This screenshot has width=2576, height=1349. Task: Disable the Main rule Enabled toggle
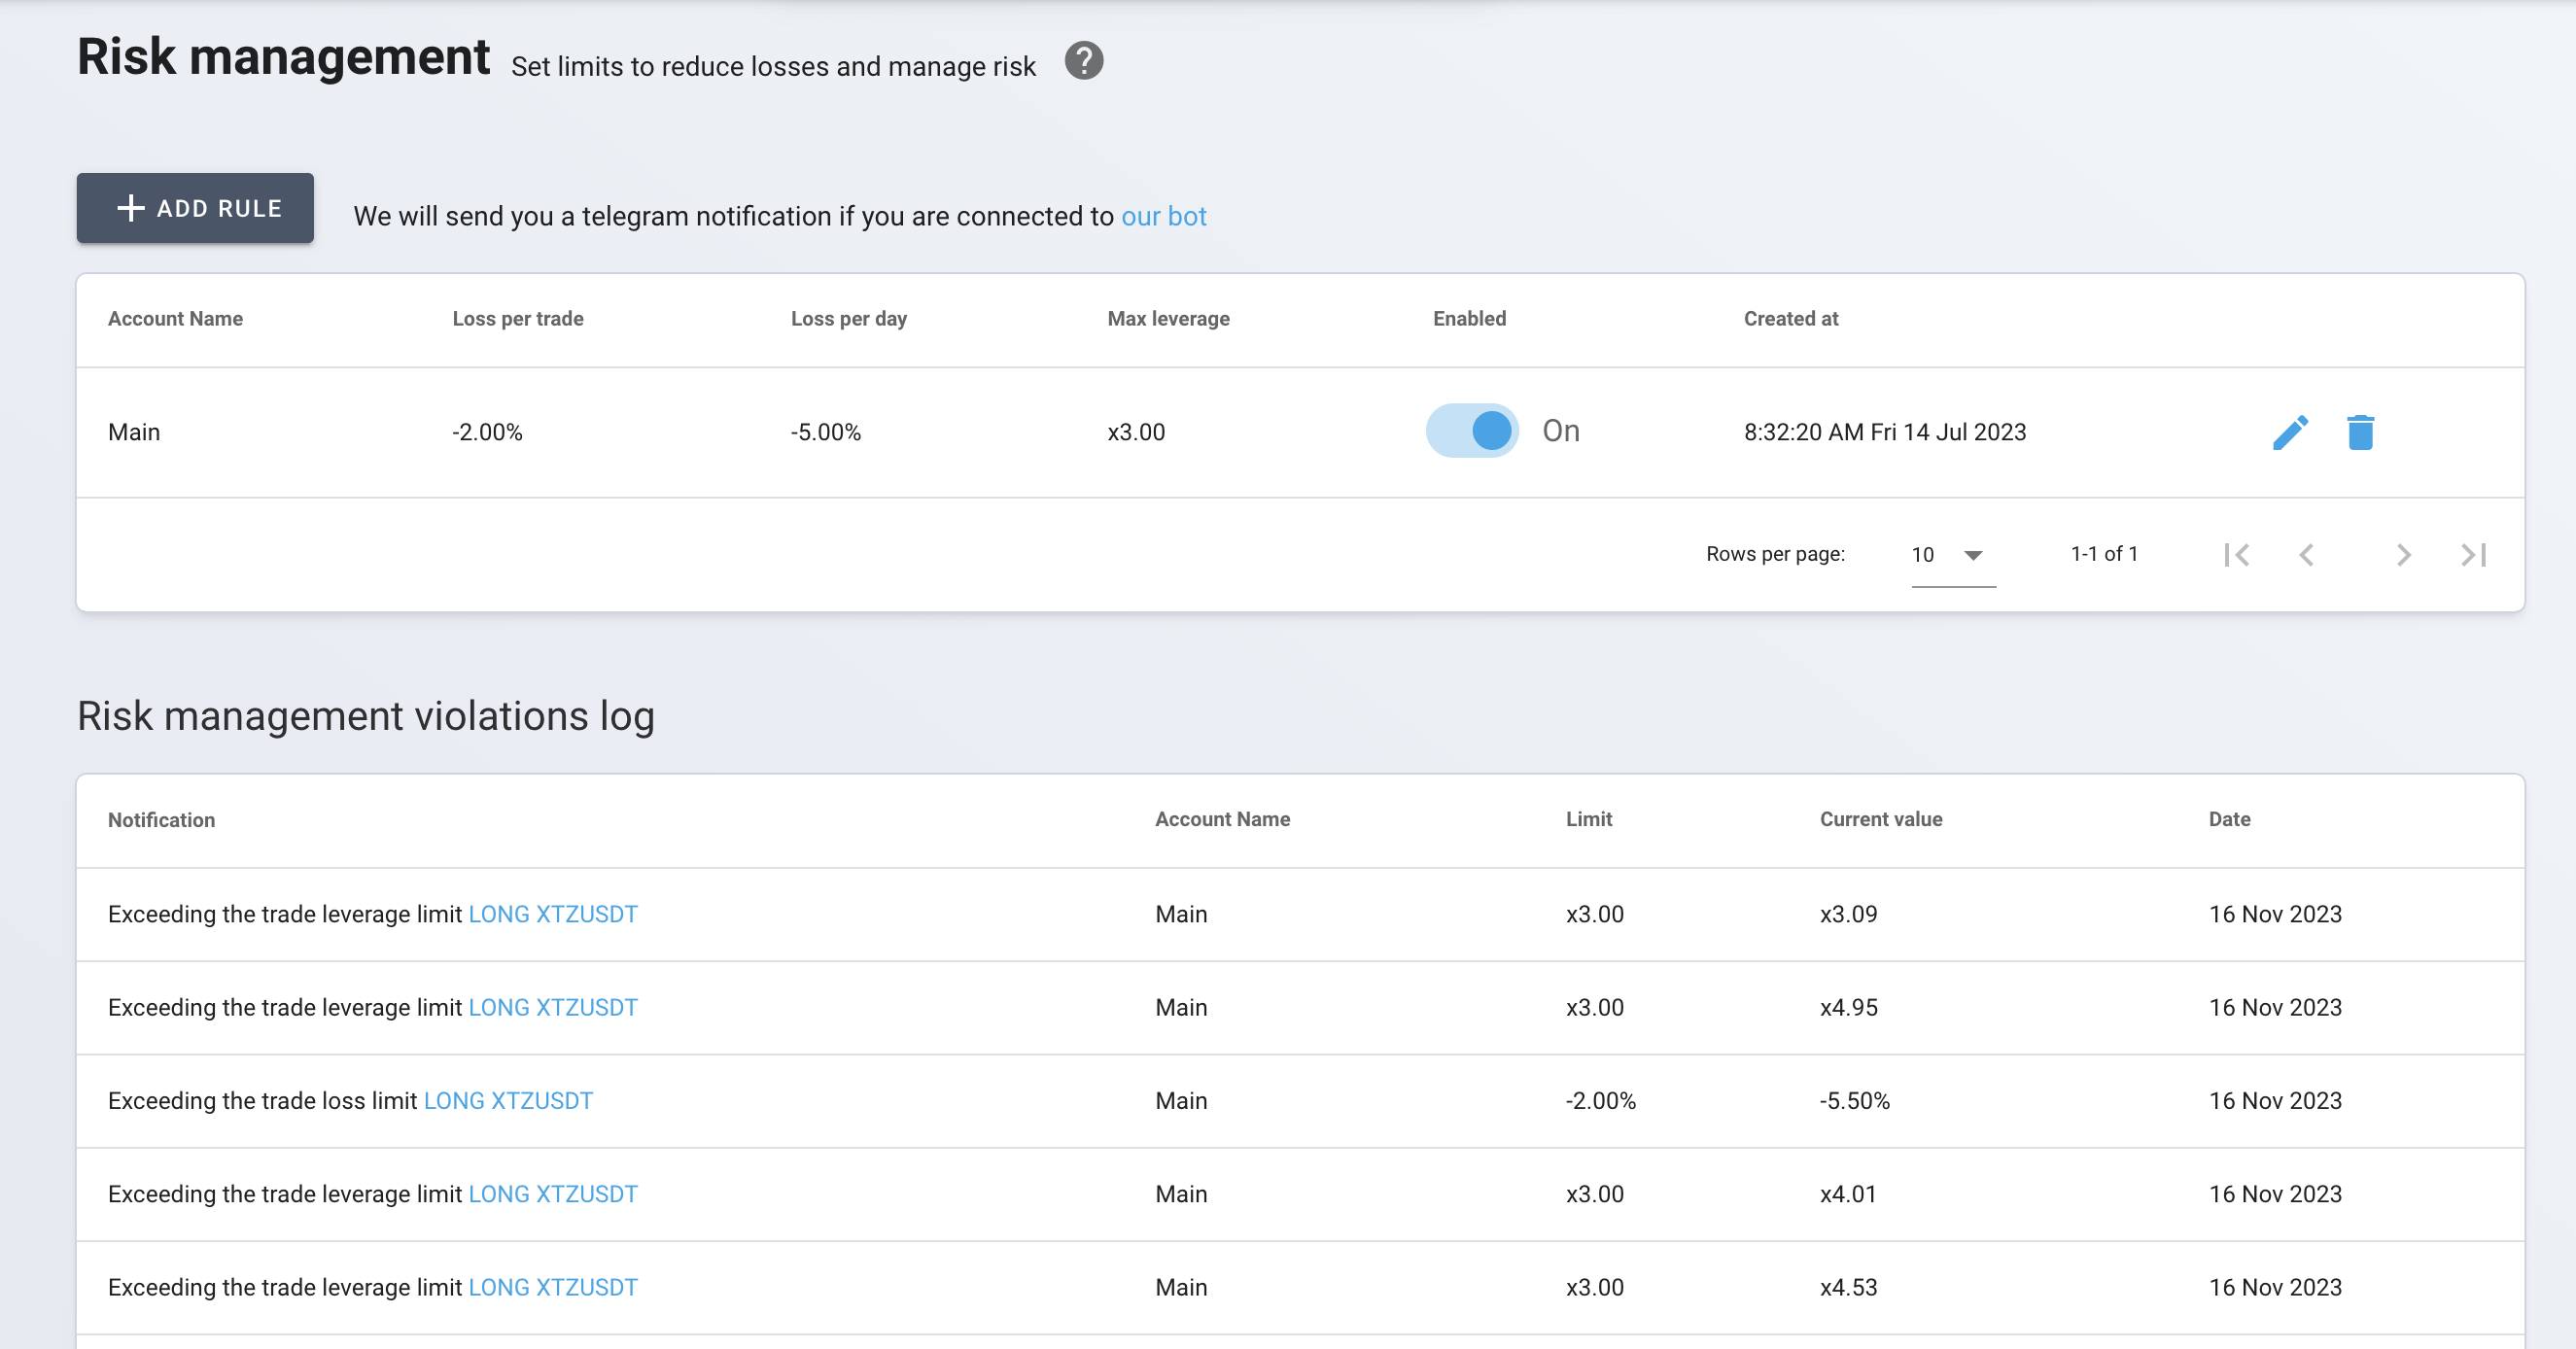tap(1471, 431)
